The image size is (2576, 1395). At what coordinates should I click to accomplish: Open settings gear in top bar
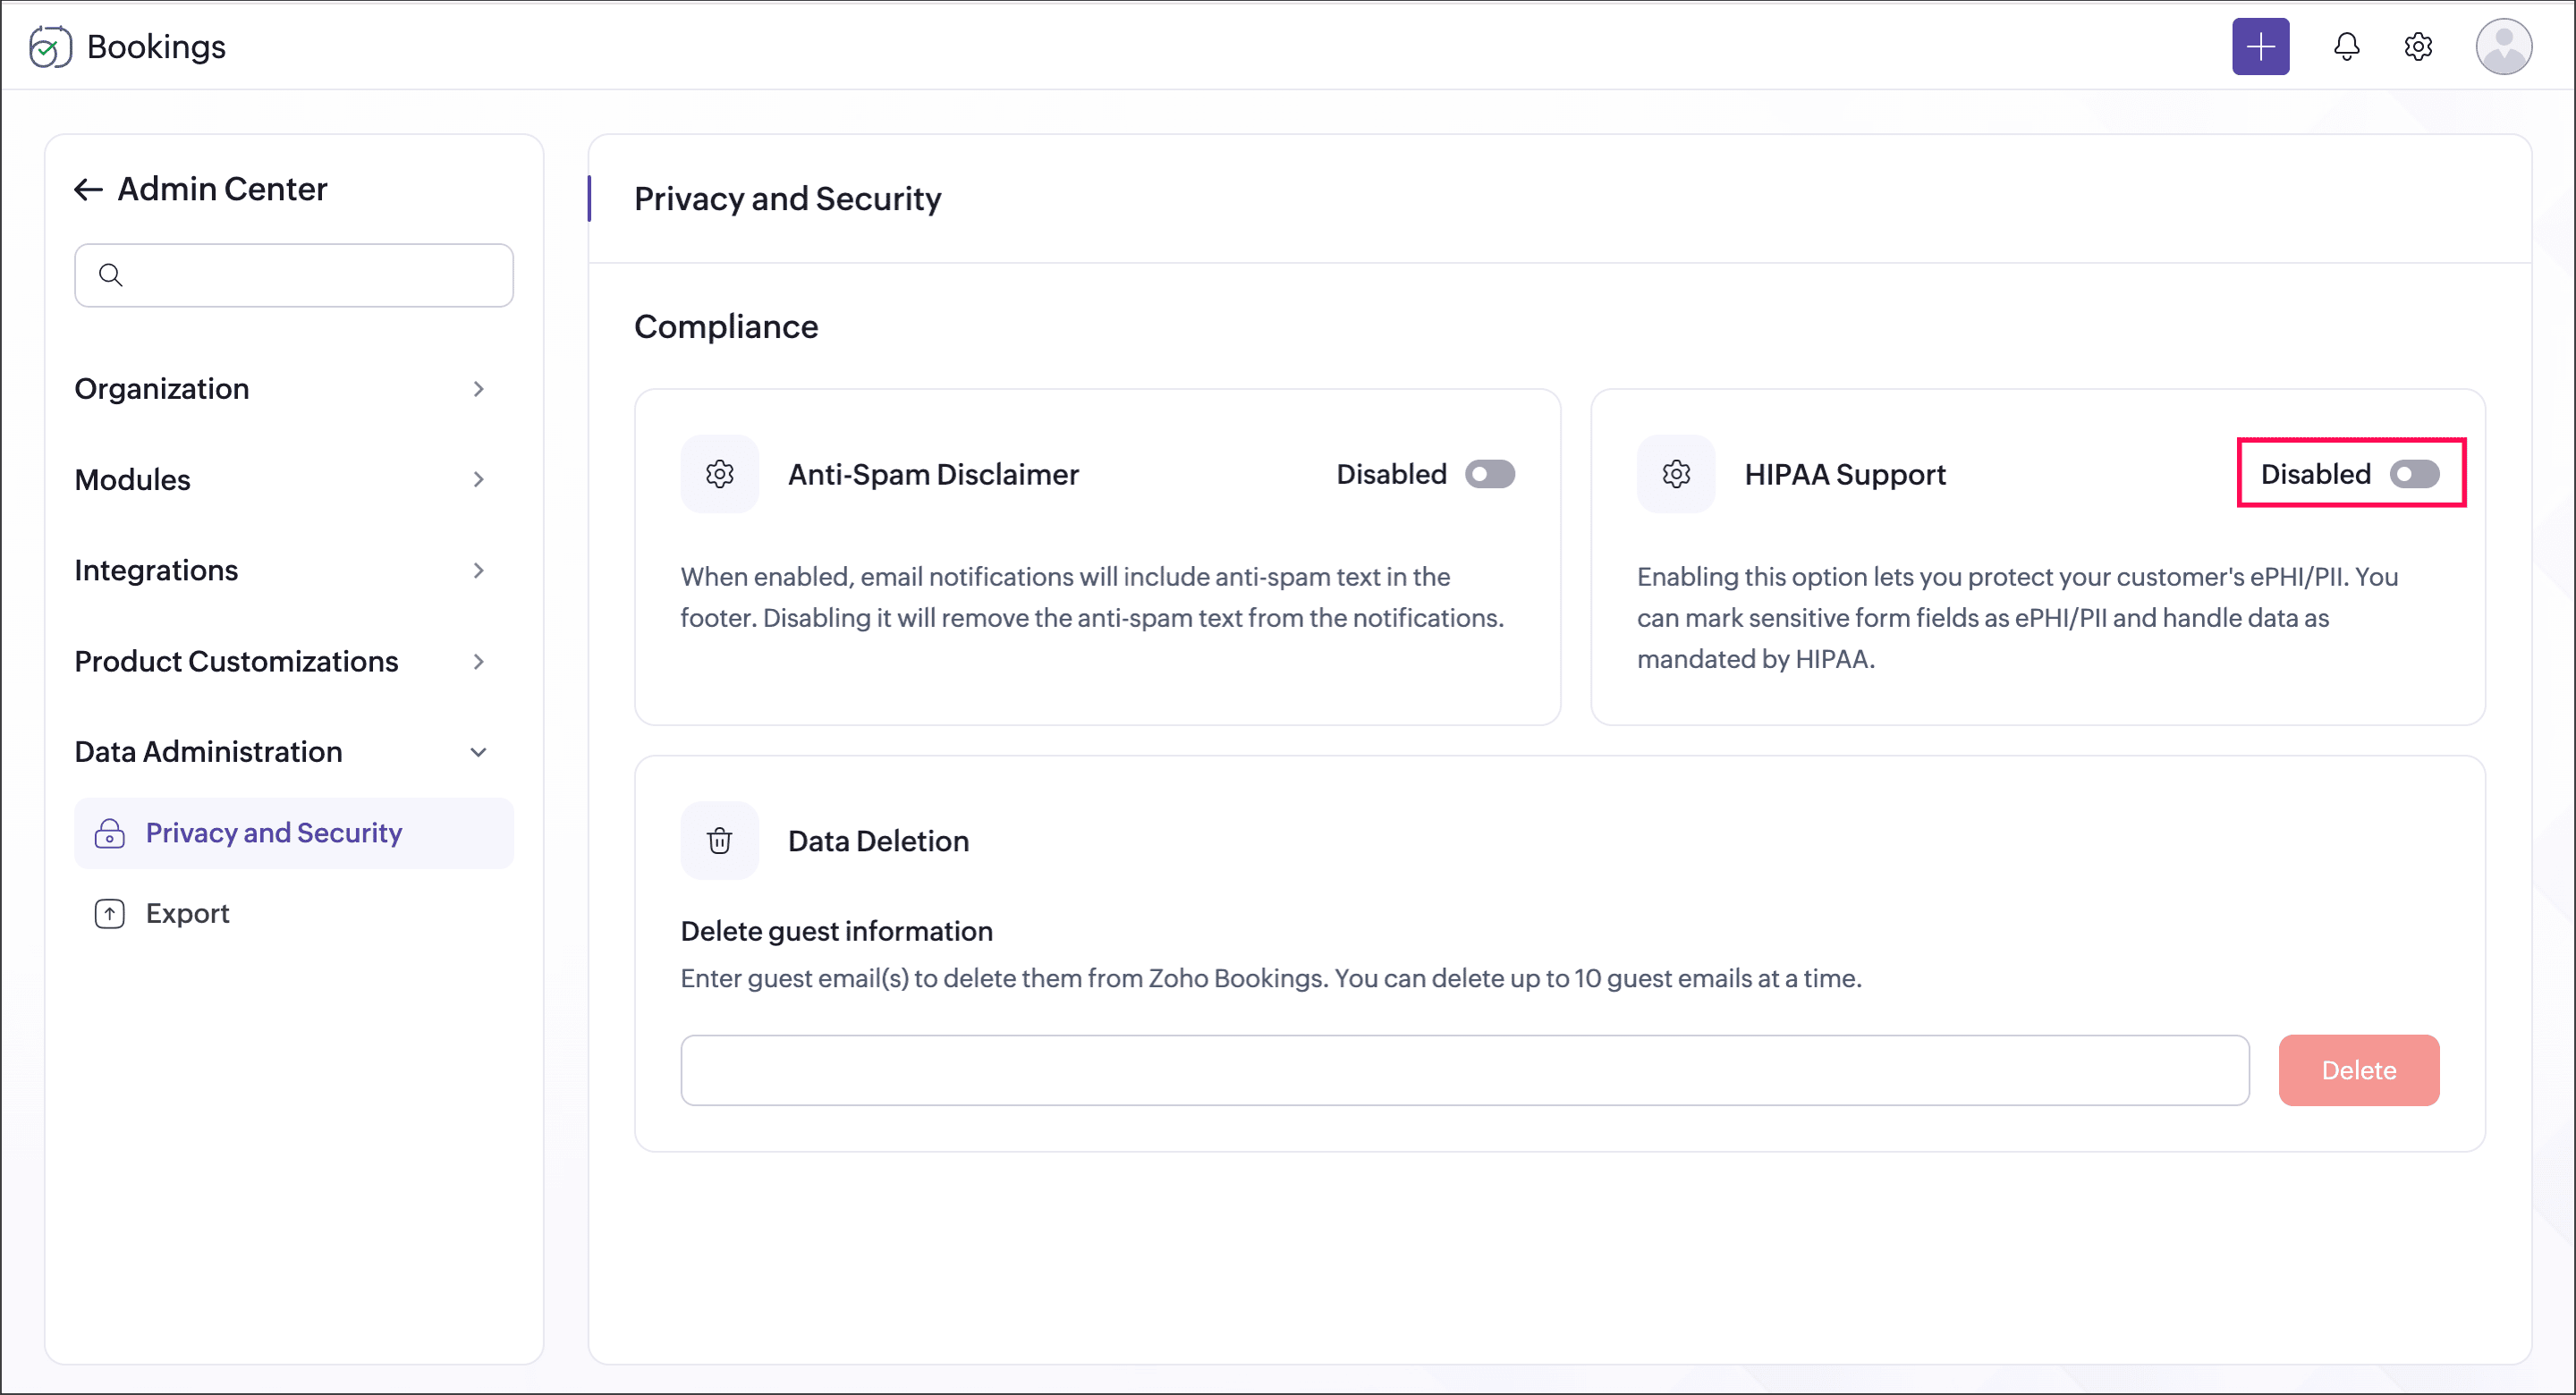[x=2418, y=46]
